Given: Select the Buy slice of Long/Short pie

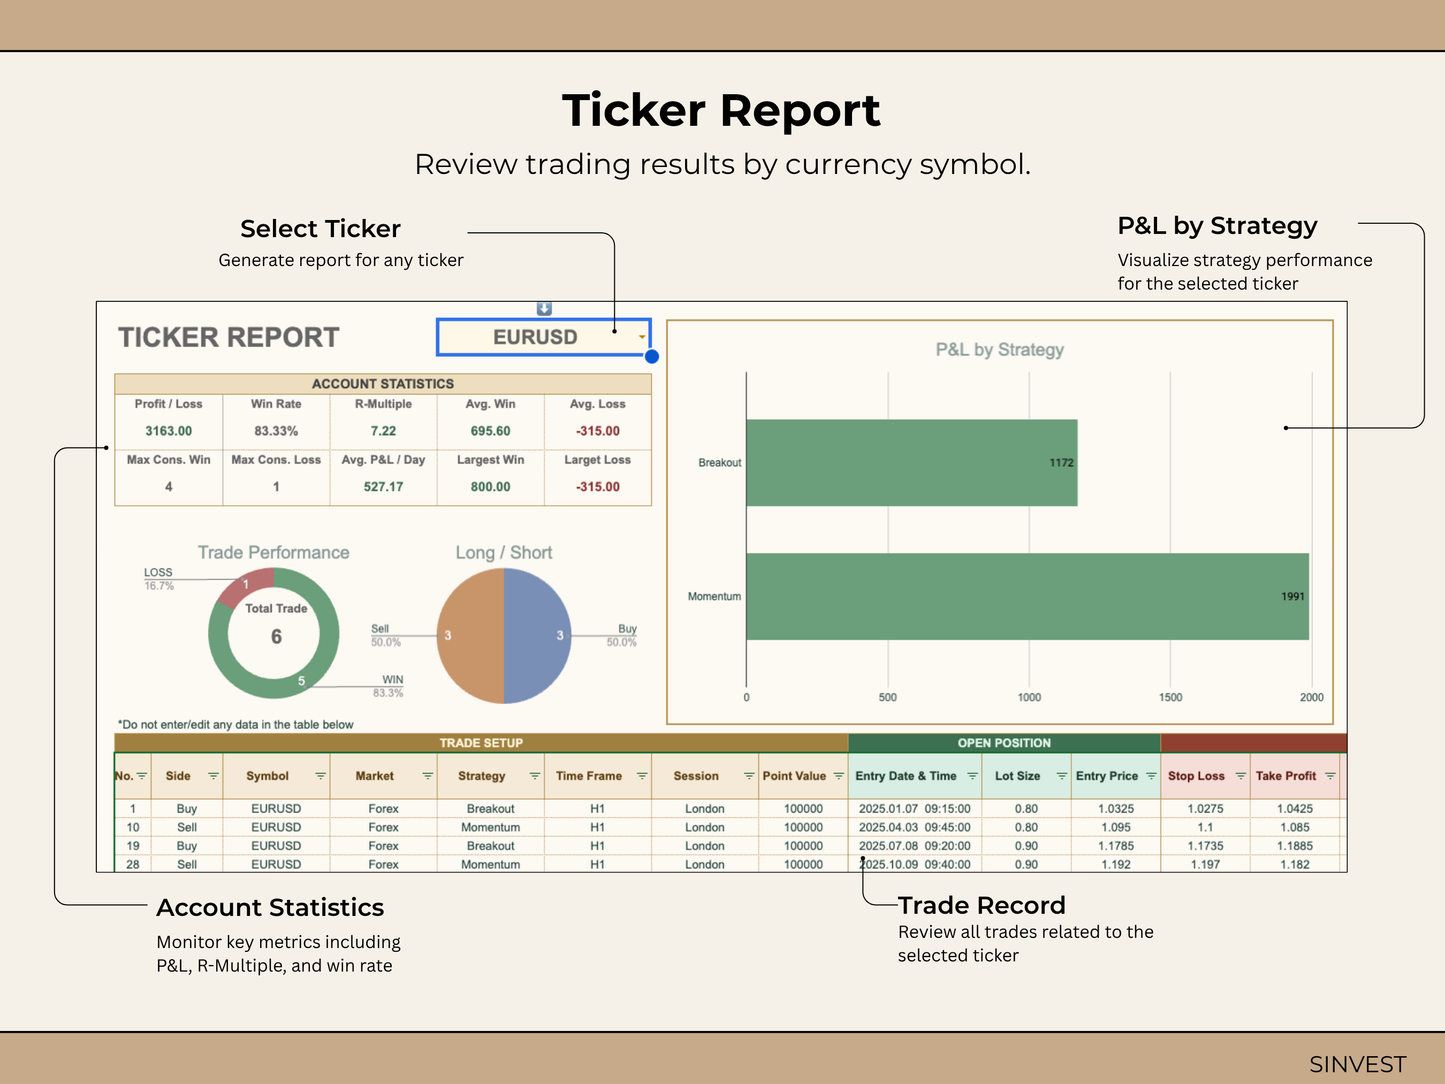Looking at the screenshot, I should point(538,636).
